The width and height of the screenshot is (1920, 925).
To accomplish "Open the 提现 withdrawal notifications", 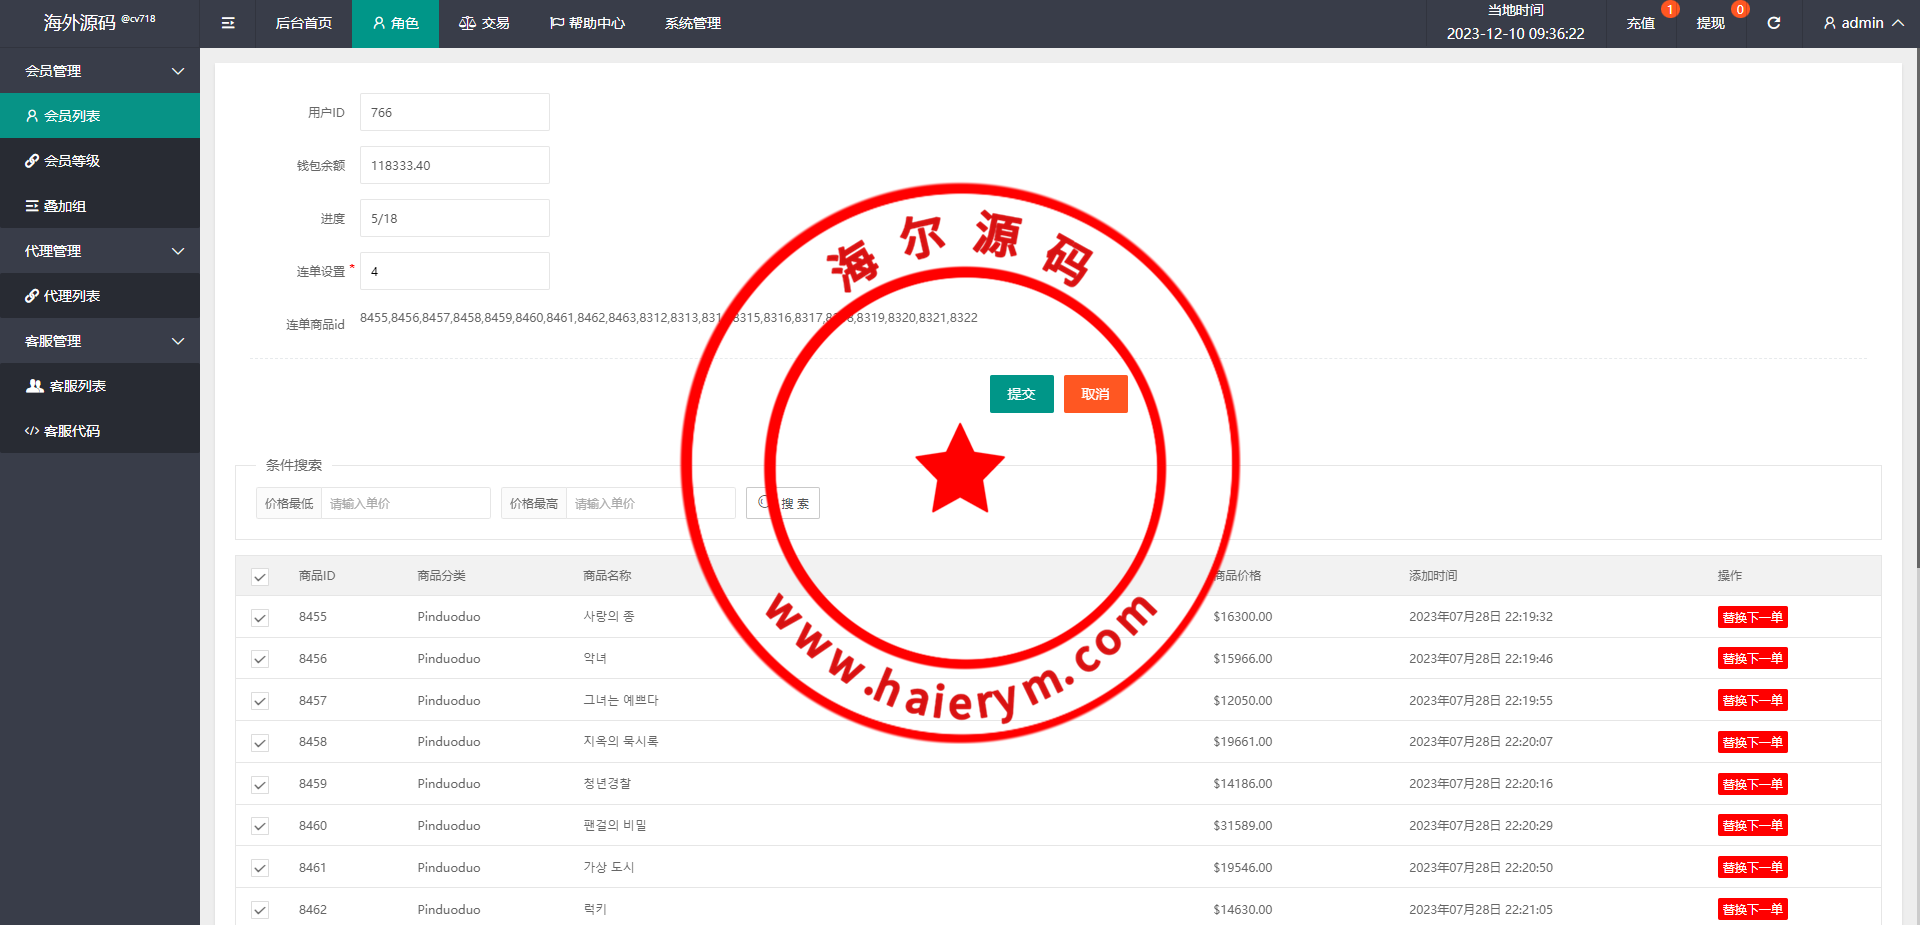I will coord(1710,23).
